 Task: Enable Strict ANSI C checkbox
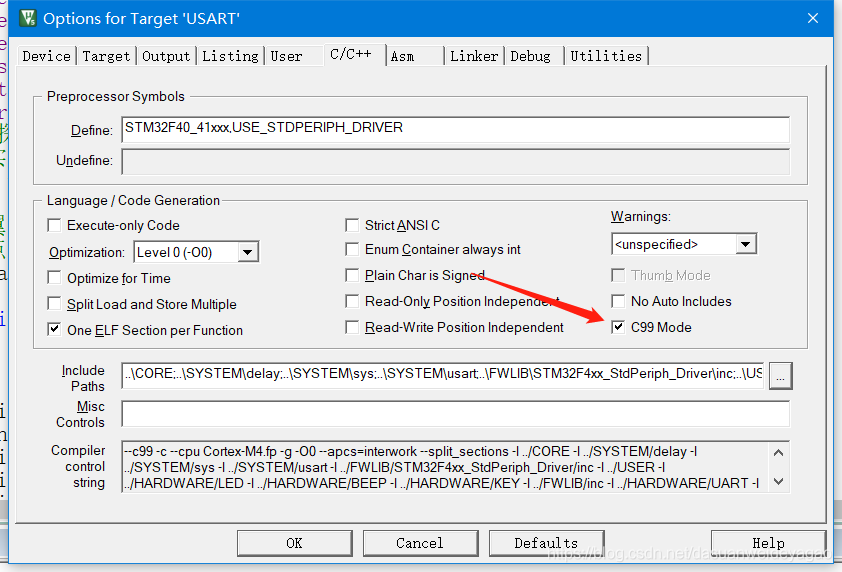click(352, 225)
